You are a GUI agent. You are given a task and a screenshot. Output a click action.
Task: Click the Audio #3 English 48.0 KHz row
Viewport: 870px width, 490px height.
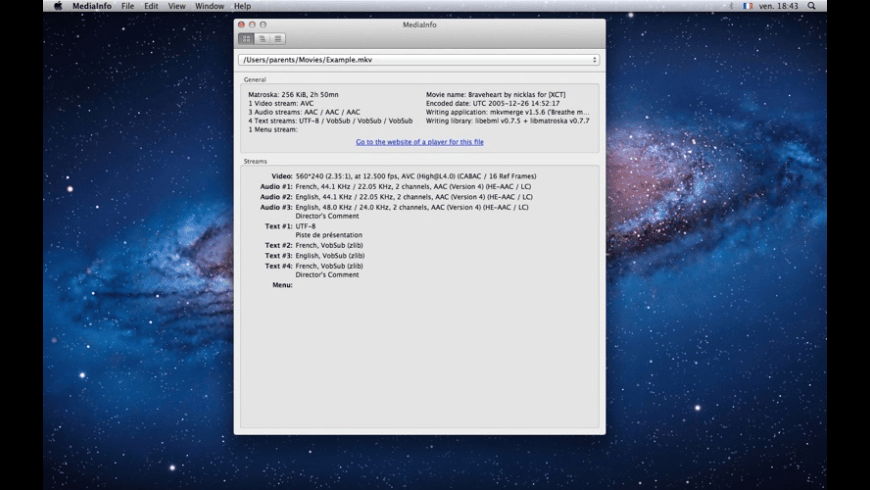point(394,208)
